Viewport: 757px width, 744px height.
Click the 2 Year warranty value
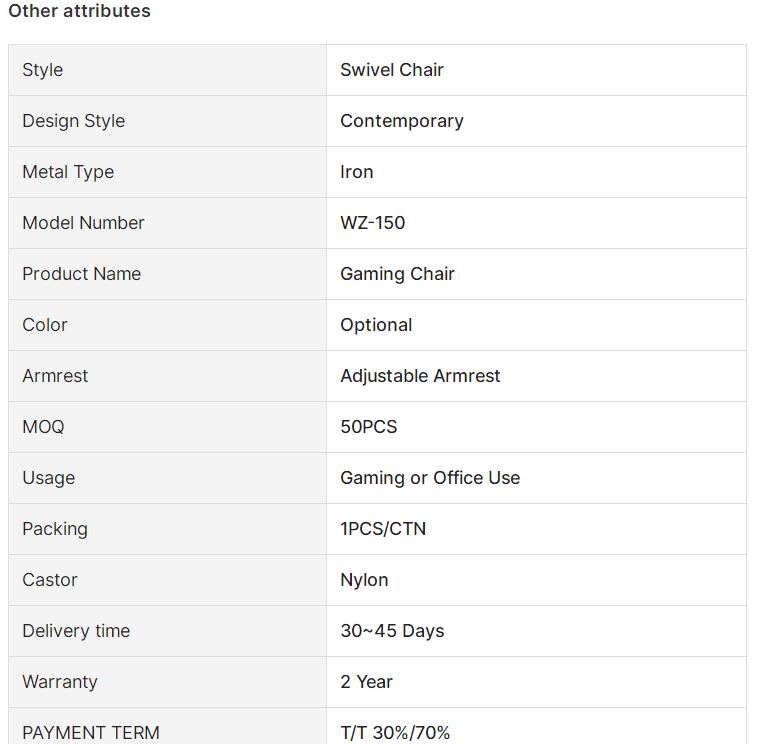coord(366,682)
